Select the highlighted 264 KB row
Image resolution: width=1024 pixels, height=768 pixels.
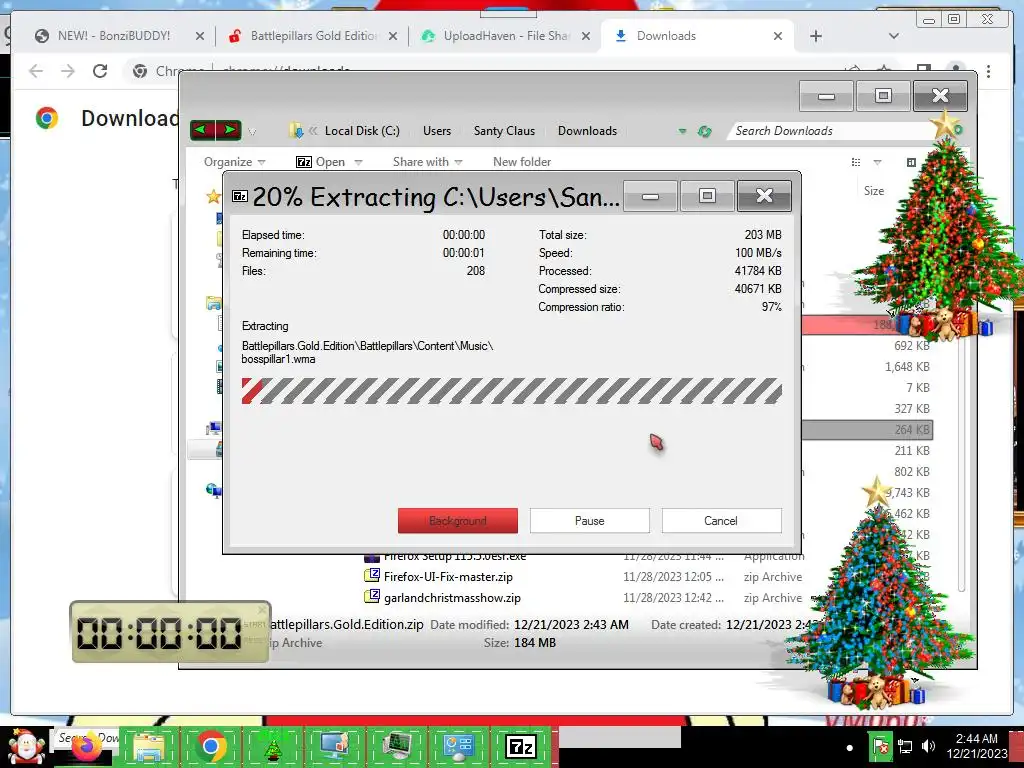(x=867, y=430)
